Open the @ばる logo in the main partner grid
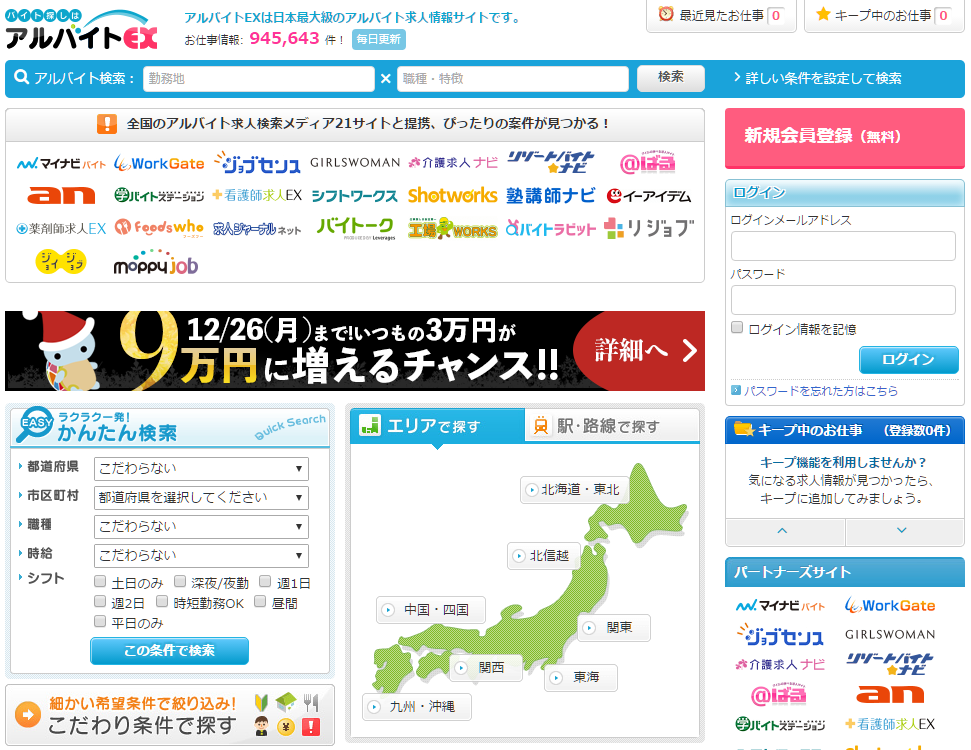The image size is (971, 750). (x=648, y=162)
